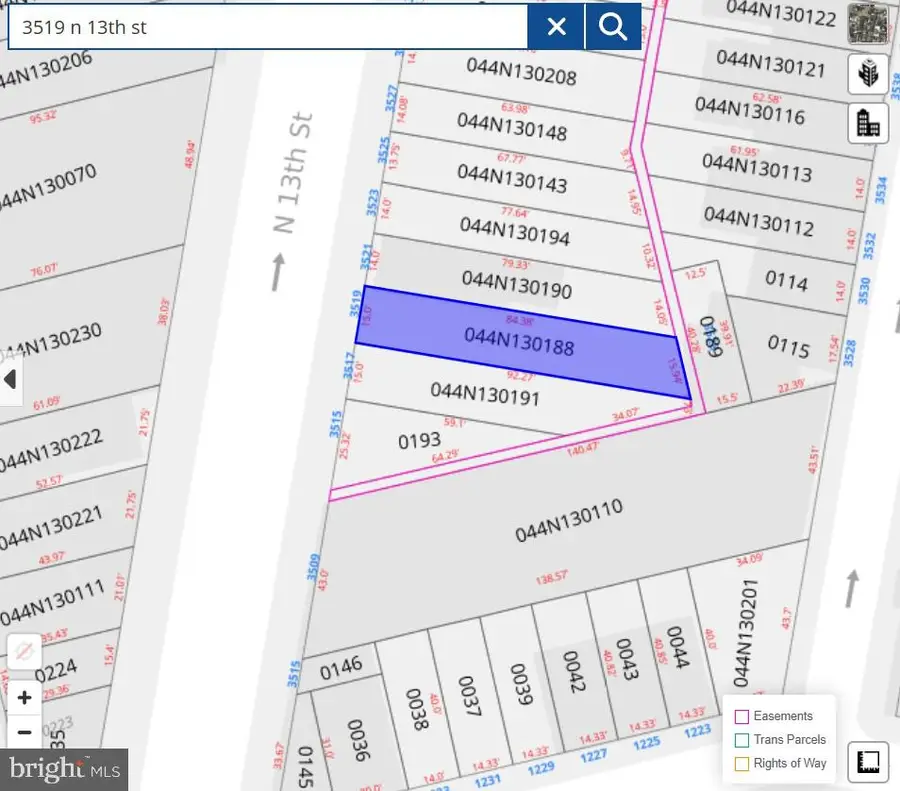Switch to aerial imagery basemap thumbnail
This screenshot has width=900, height=791.
pyautogui.click(x=866, y=24)
